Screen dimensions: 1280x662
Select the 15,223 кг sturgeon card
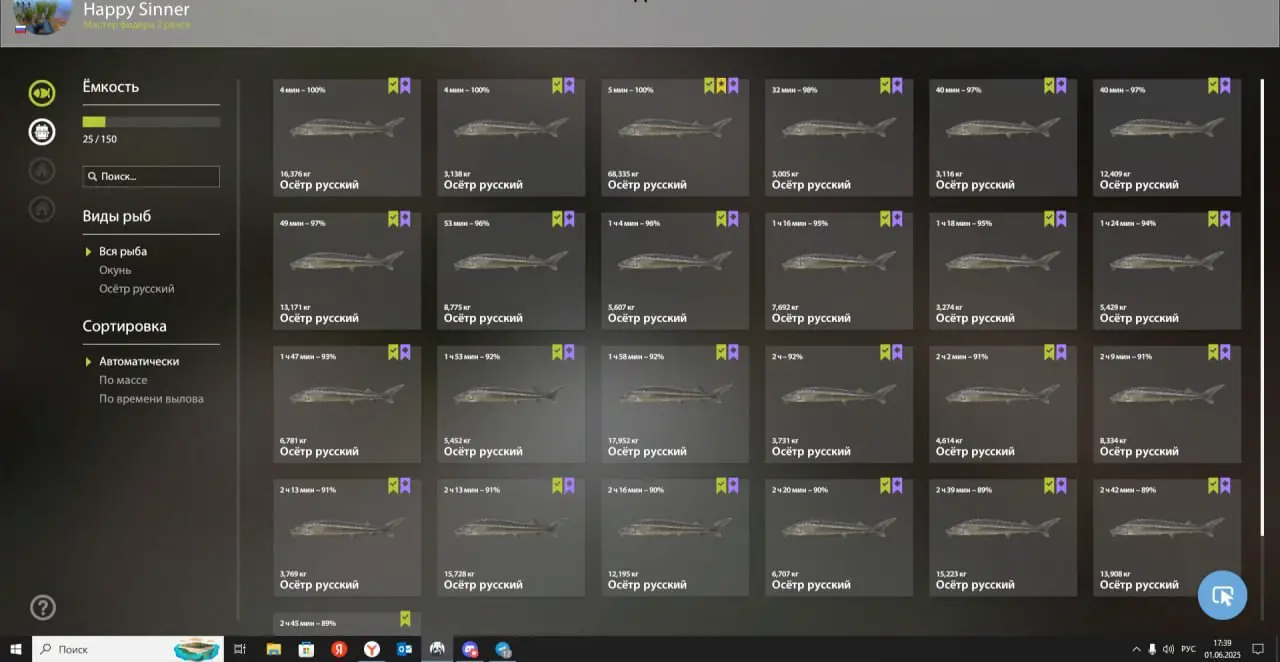1003,538
